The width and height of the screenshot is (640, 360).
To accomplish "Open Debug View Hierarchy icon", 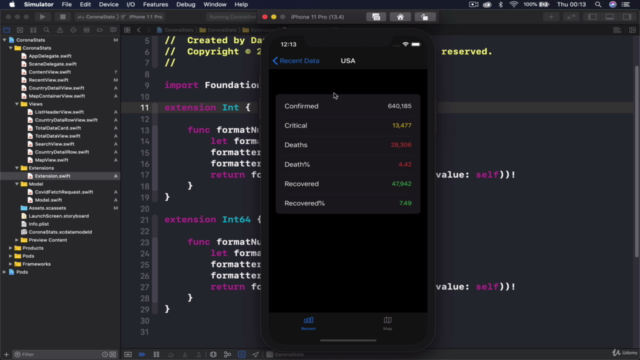I will [213, 355].
